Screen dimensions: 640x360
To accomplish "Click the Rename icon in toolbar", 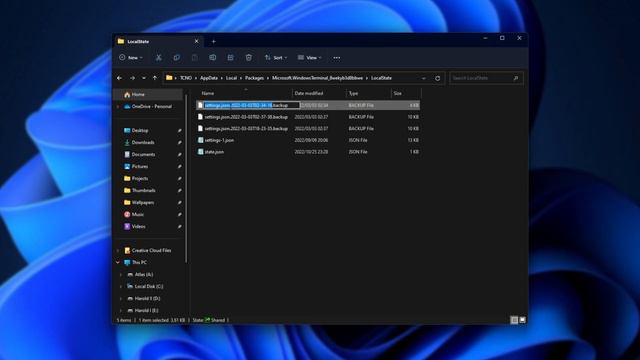I will point(213,58).
